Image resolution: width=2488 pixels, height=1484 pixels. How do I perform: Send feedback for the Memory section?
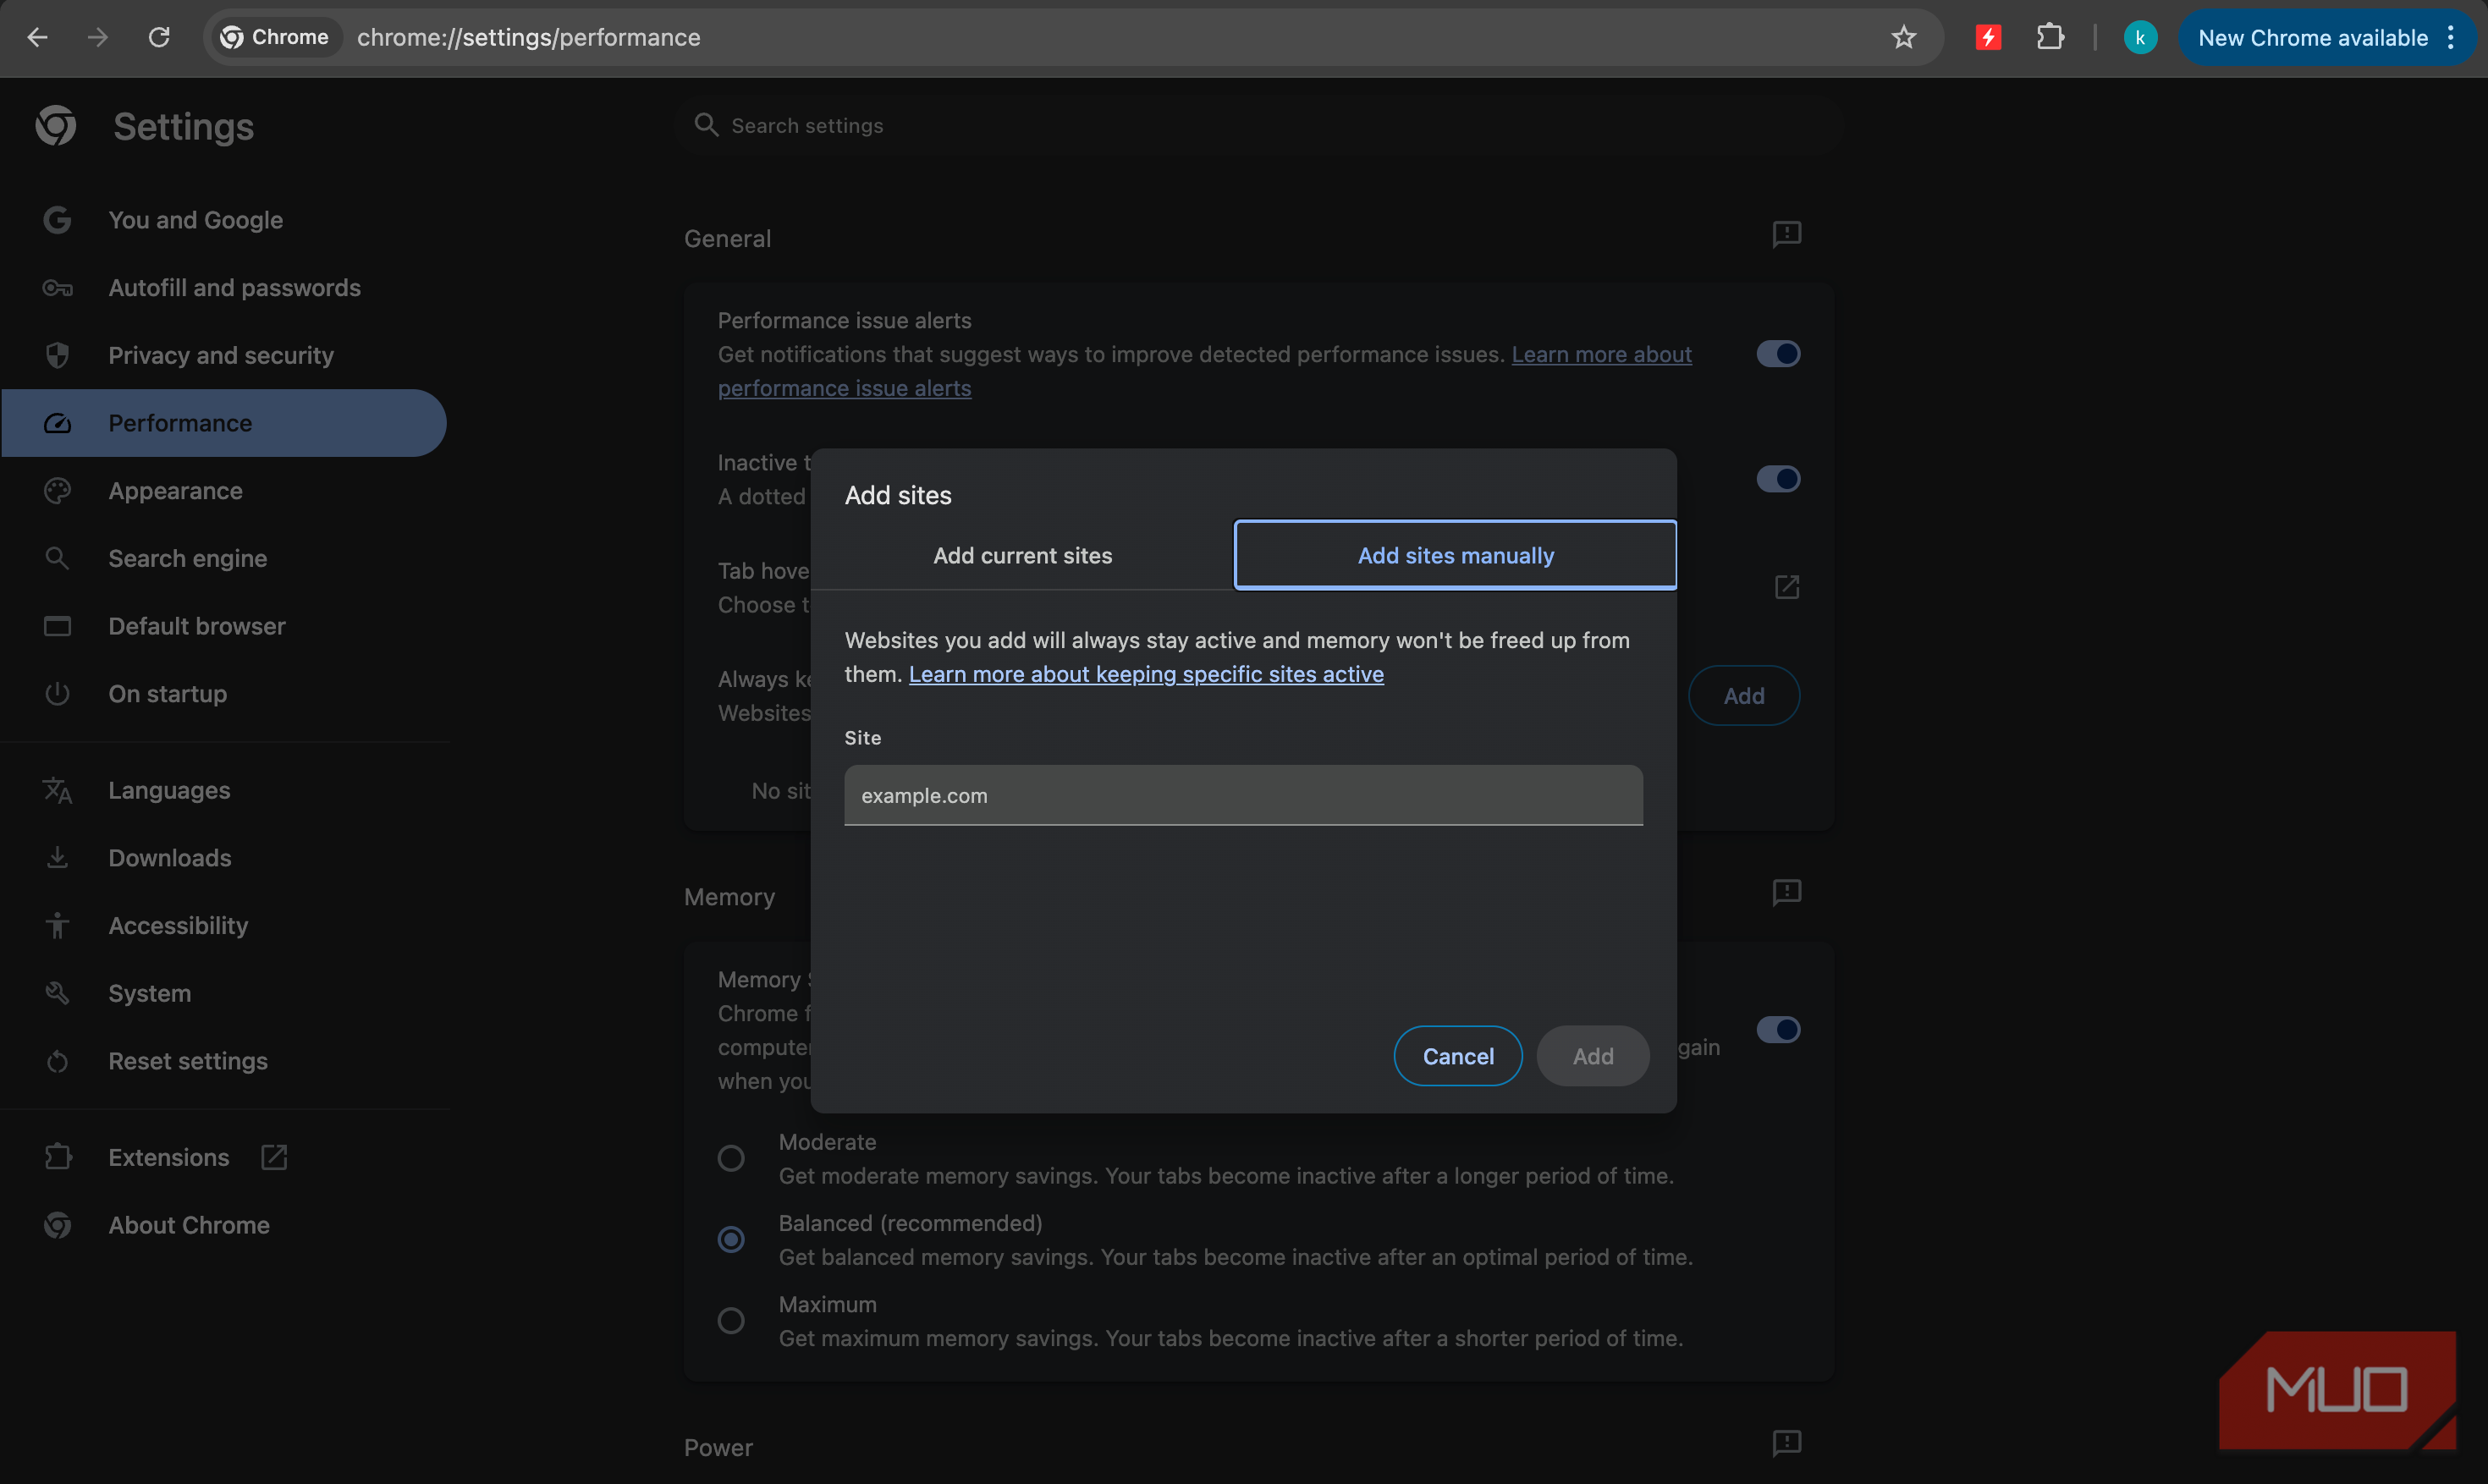coord(1786,892)
